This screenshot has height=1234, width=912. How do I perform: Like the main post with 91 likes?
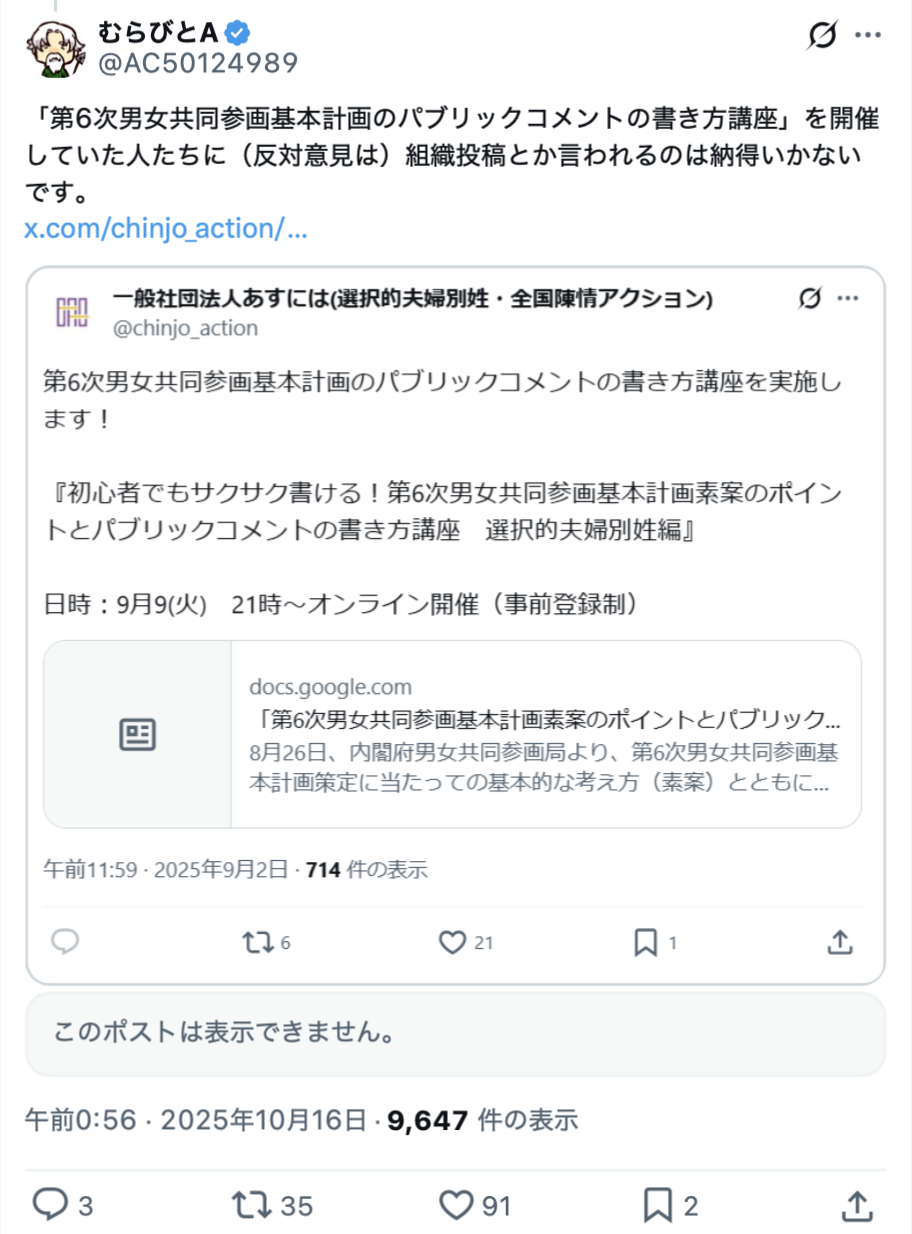[456, 1204]
